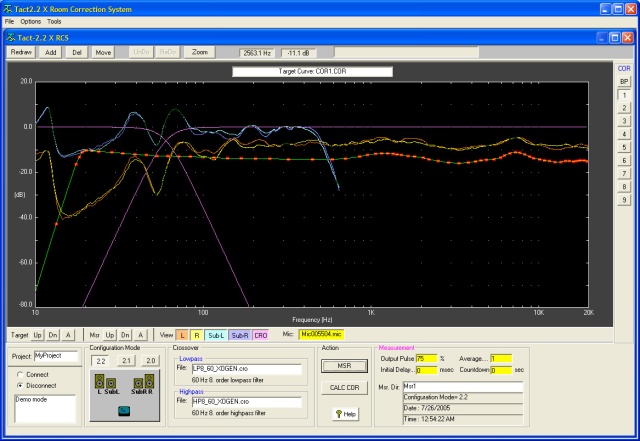Image resolution: width=640 pixels, height=441 pixels.
Task: Open Help with the key icon button
Action: coord(345,414)
